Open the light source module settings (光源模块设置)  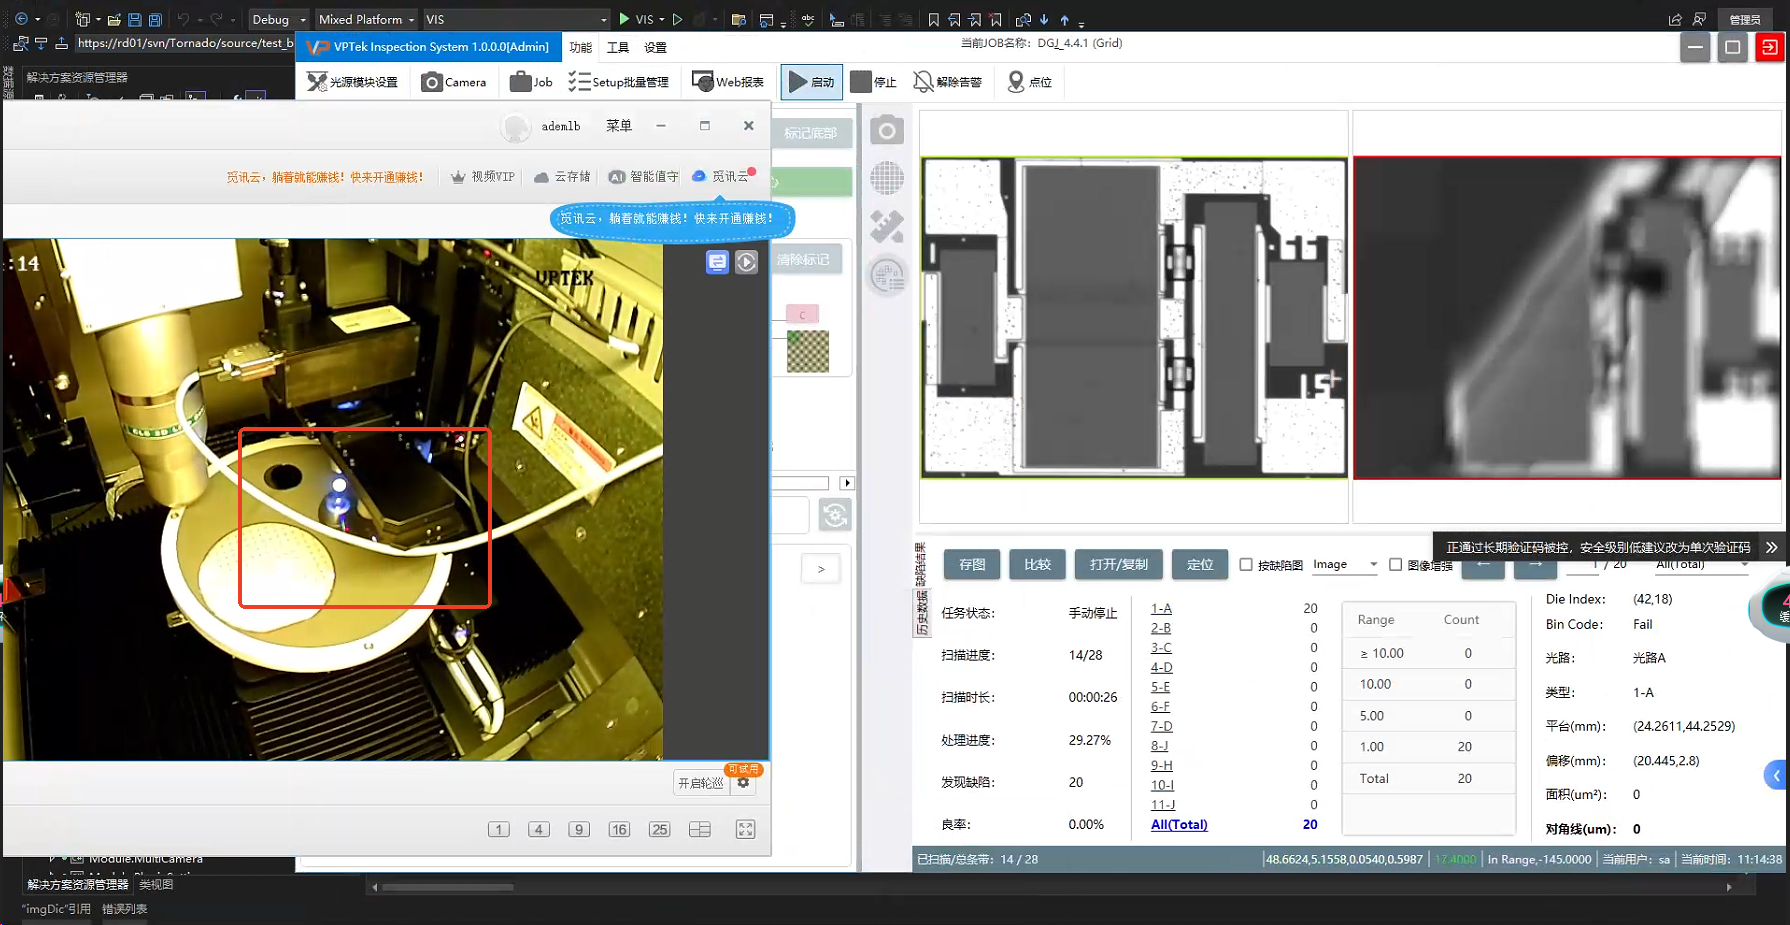[x=352, y=82]
